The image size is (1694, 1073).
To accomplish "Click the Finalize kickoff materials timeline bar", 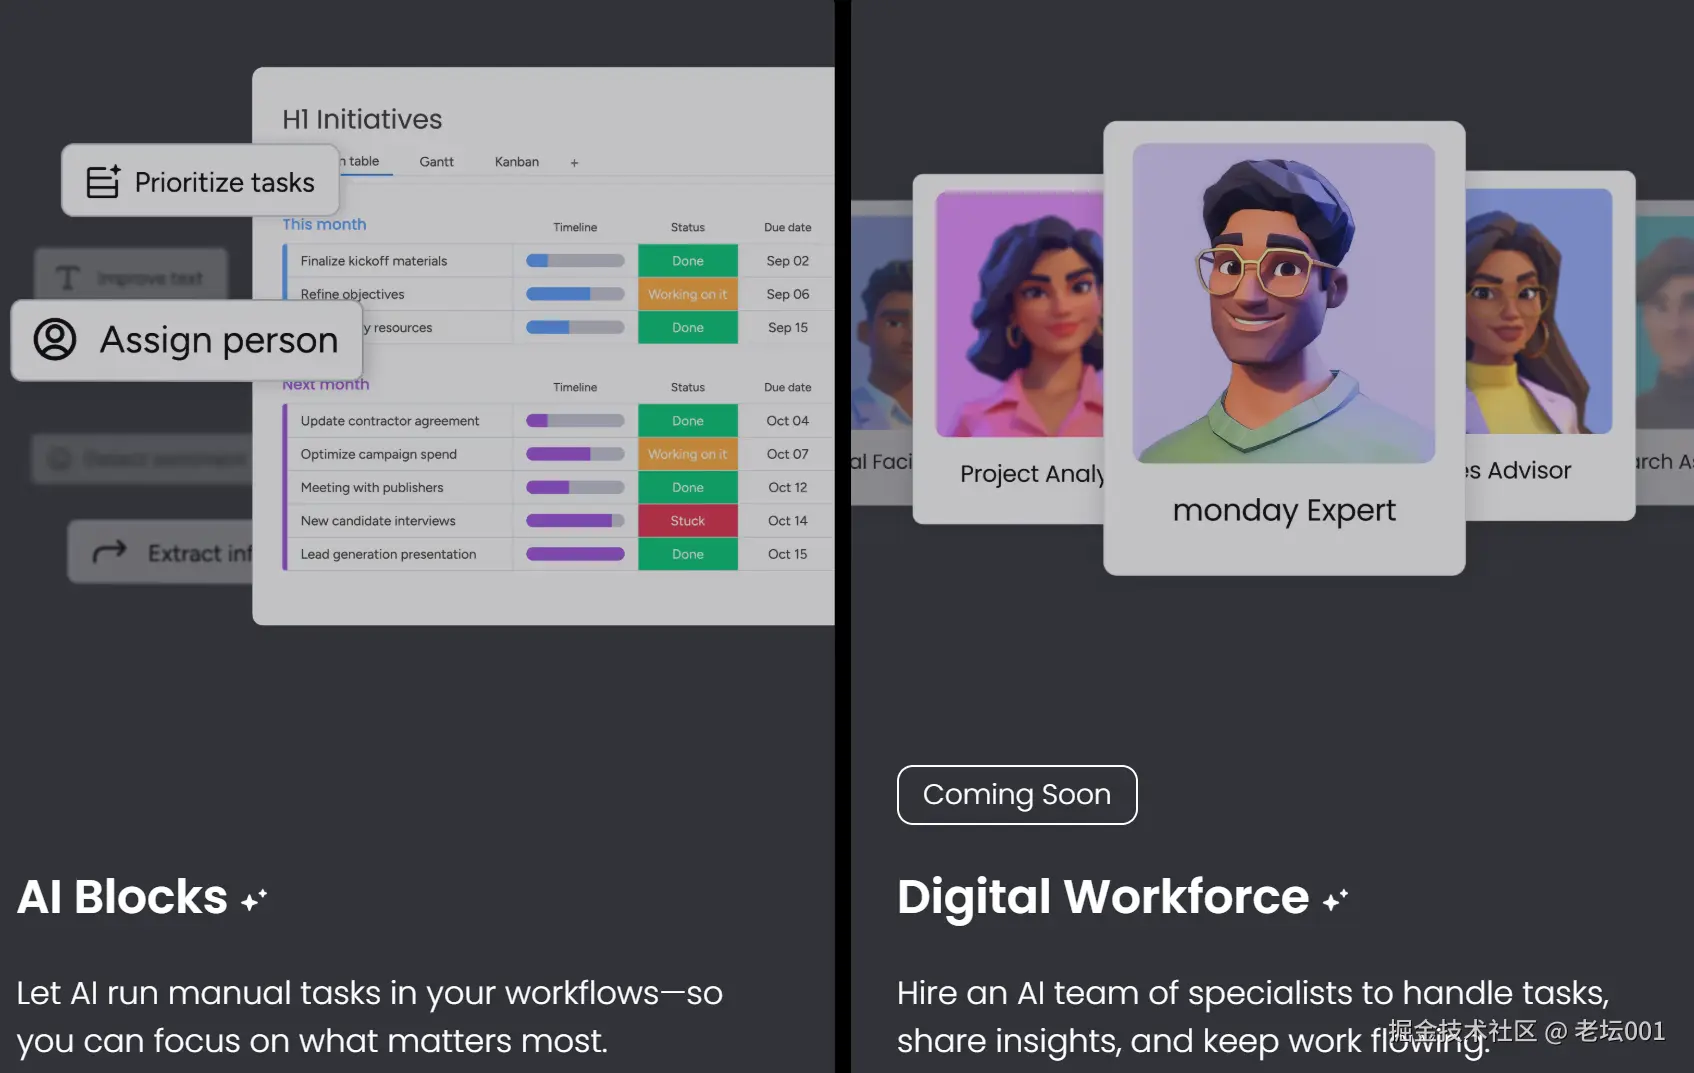I will (575, 261).
